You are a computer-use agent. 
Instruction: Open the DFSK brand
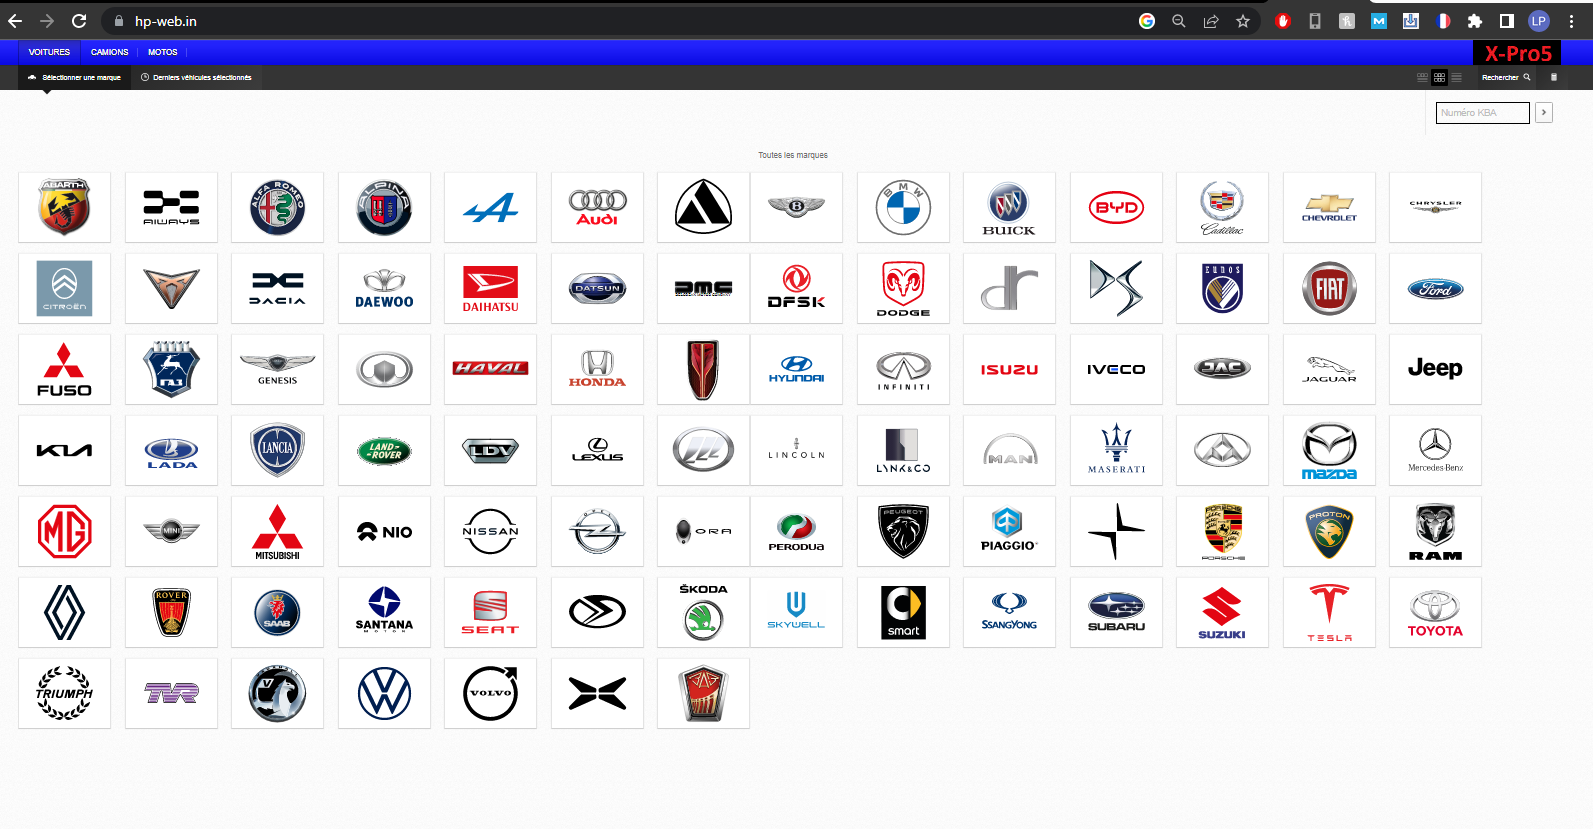(x=796, y=288)
